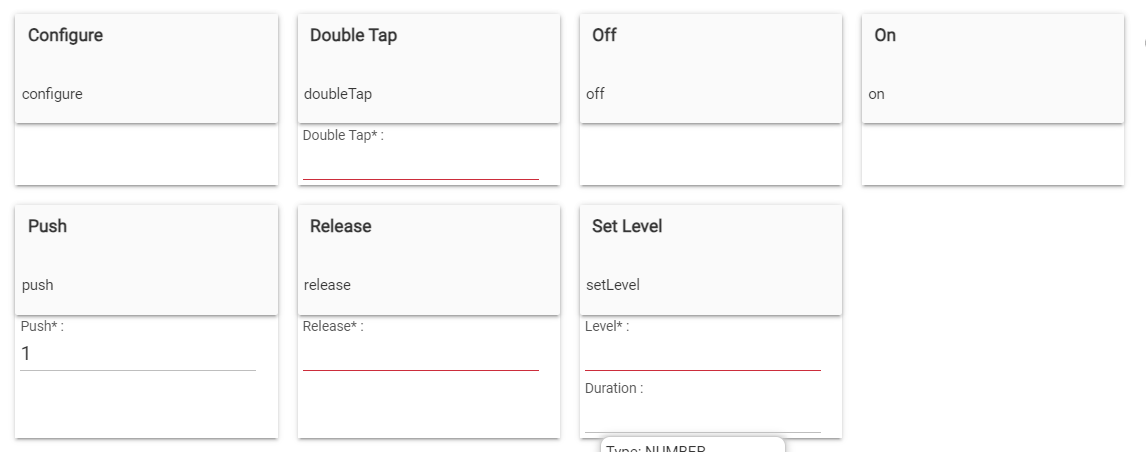The image size is (1146, 452).
Task: Execute the Push command button
Action: (146, 259)
